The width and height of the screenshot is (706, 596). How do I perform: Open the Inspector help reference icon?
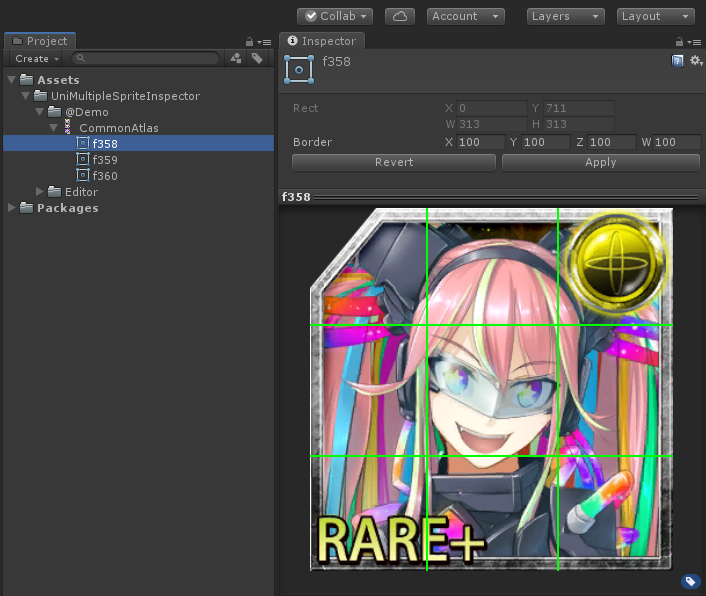click(677, 61)
